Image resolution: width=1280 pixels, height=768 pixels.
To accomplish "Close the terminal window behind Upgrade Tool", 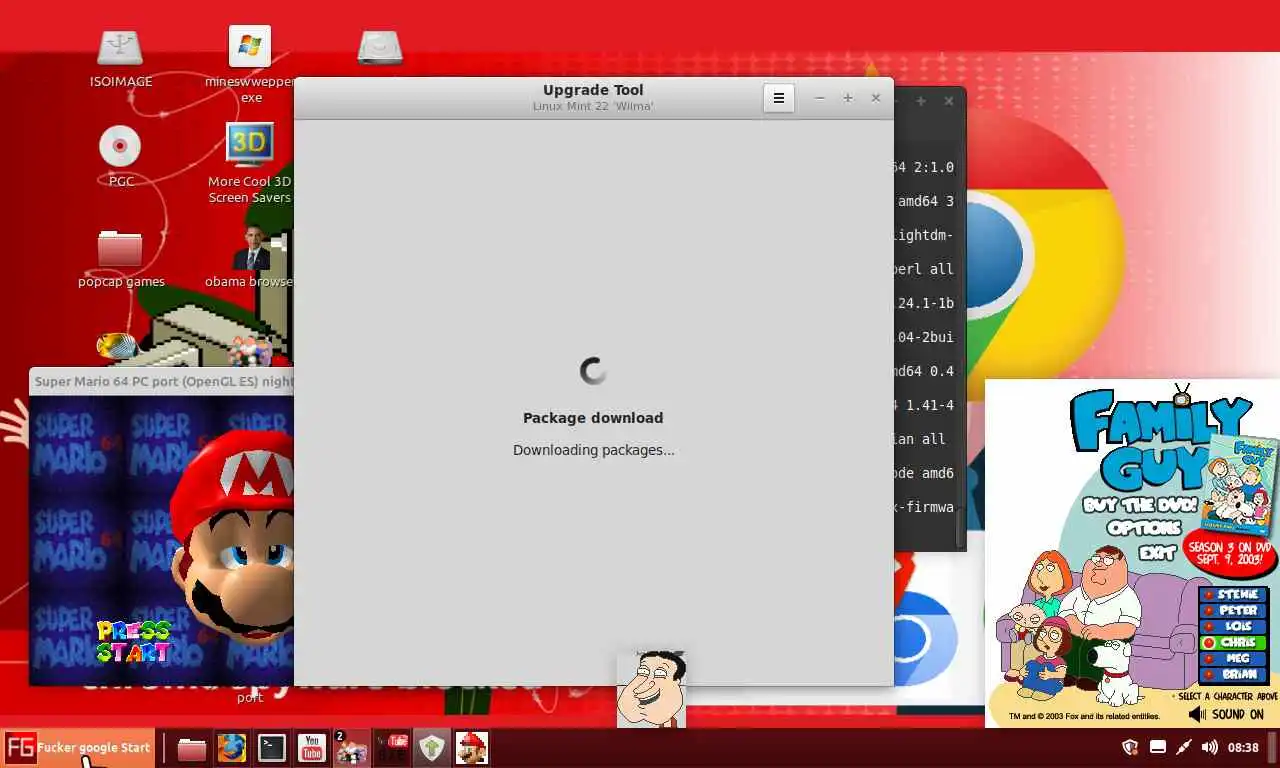I will coord(949,101).
